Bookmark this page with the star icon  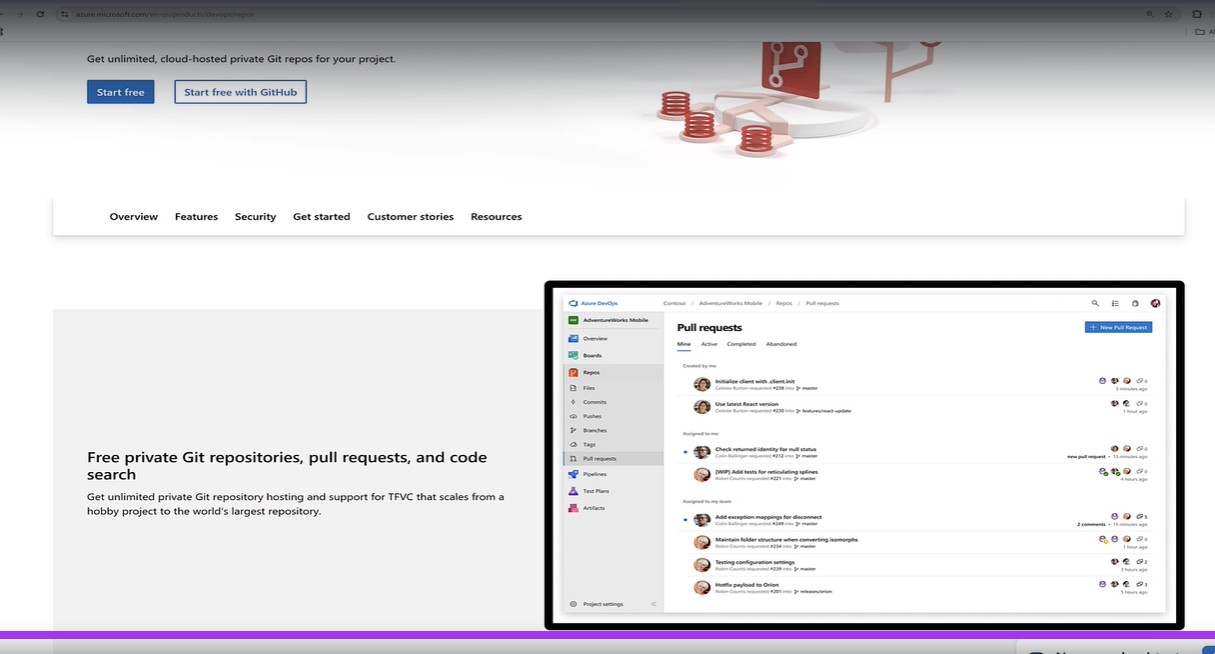[1168, 14]
